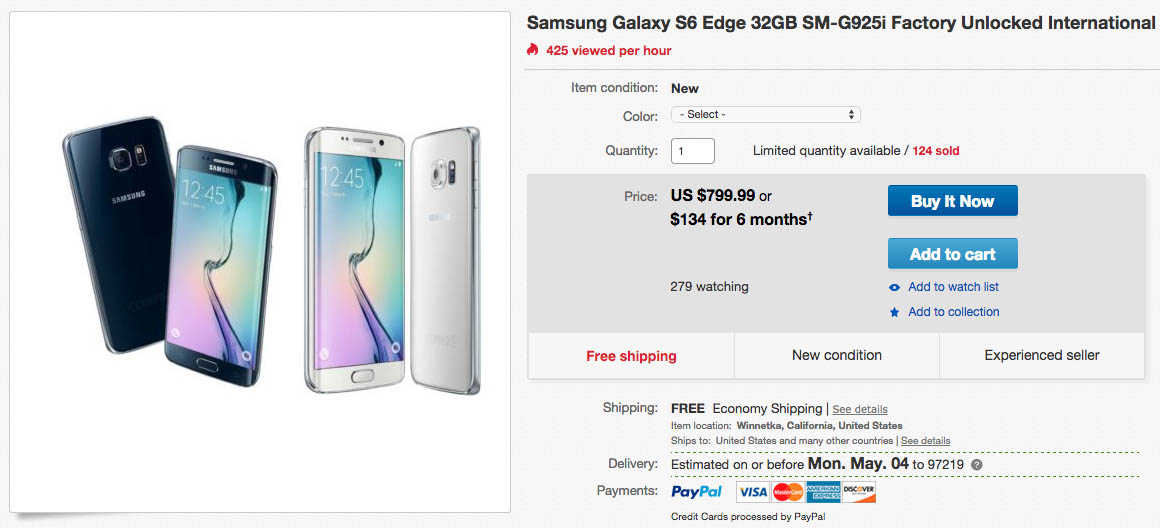Image resolution: width=1160 pixels, height=528 pixels.
Task: Select the Experienced seller tab
Action: 1042,355
